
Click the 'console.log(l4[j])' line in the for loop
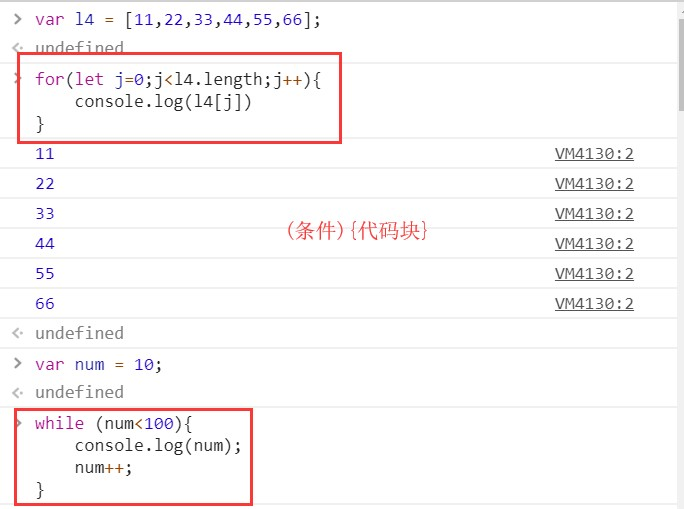click(163, 102)
